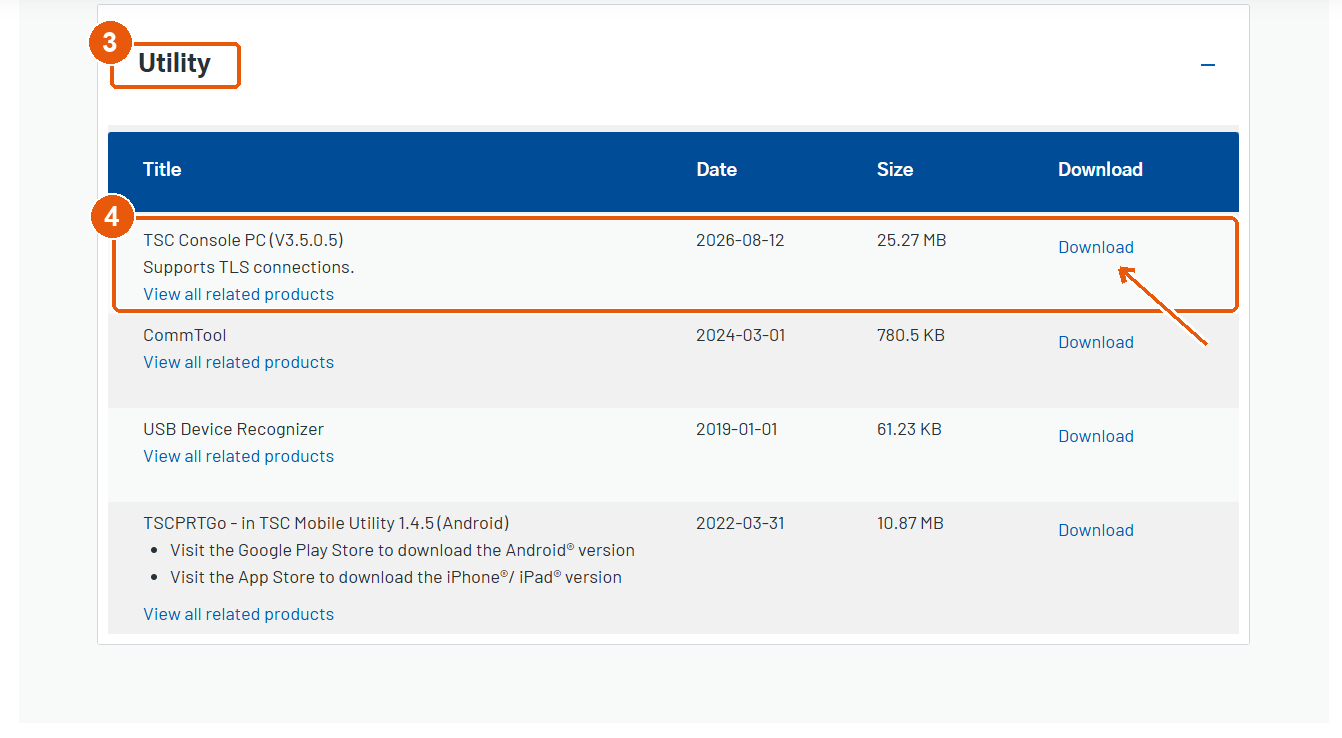The width and height of the screenshot is (1342, 738).
Task: Click the Size column header
Action: (895, 169)
